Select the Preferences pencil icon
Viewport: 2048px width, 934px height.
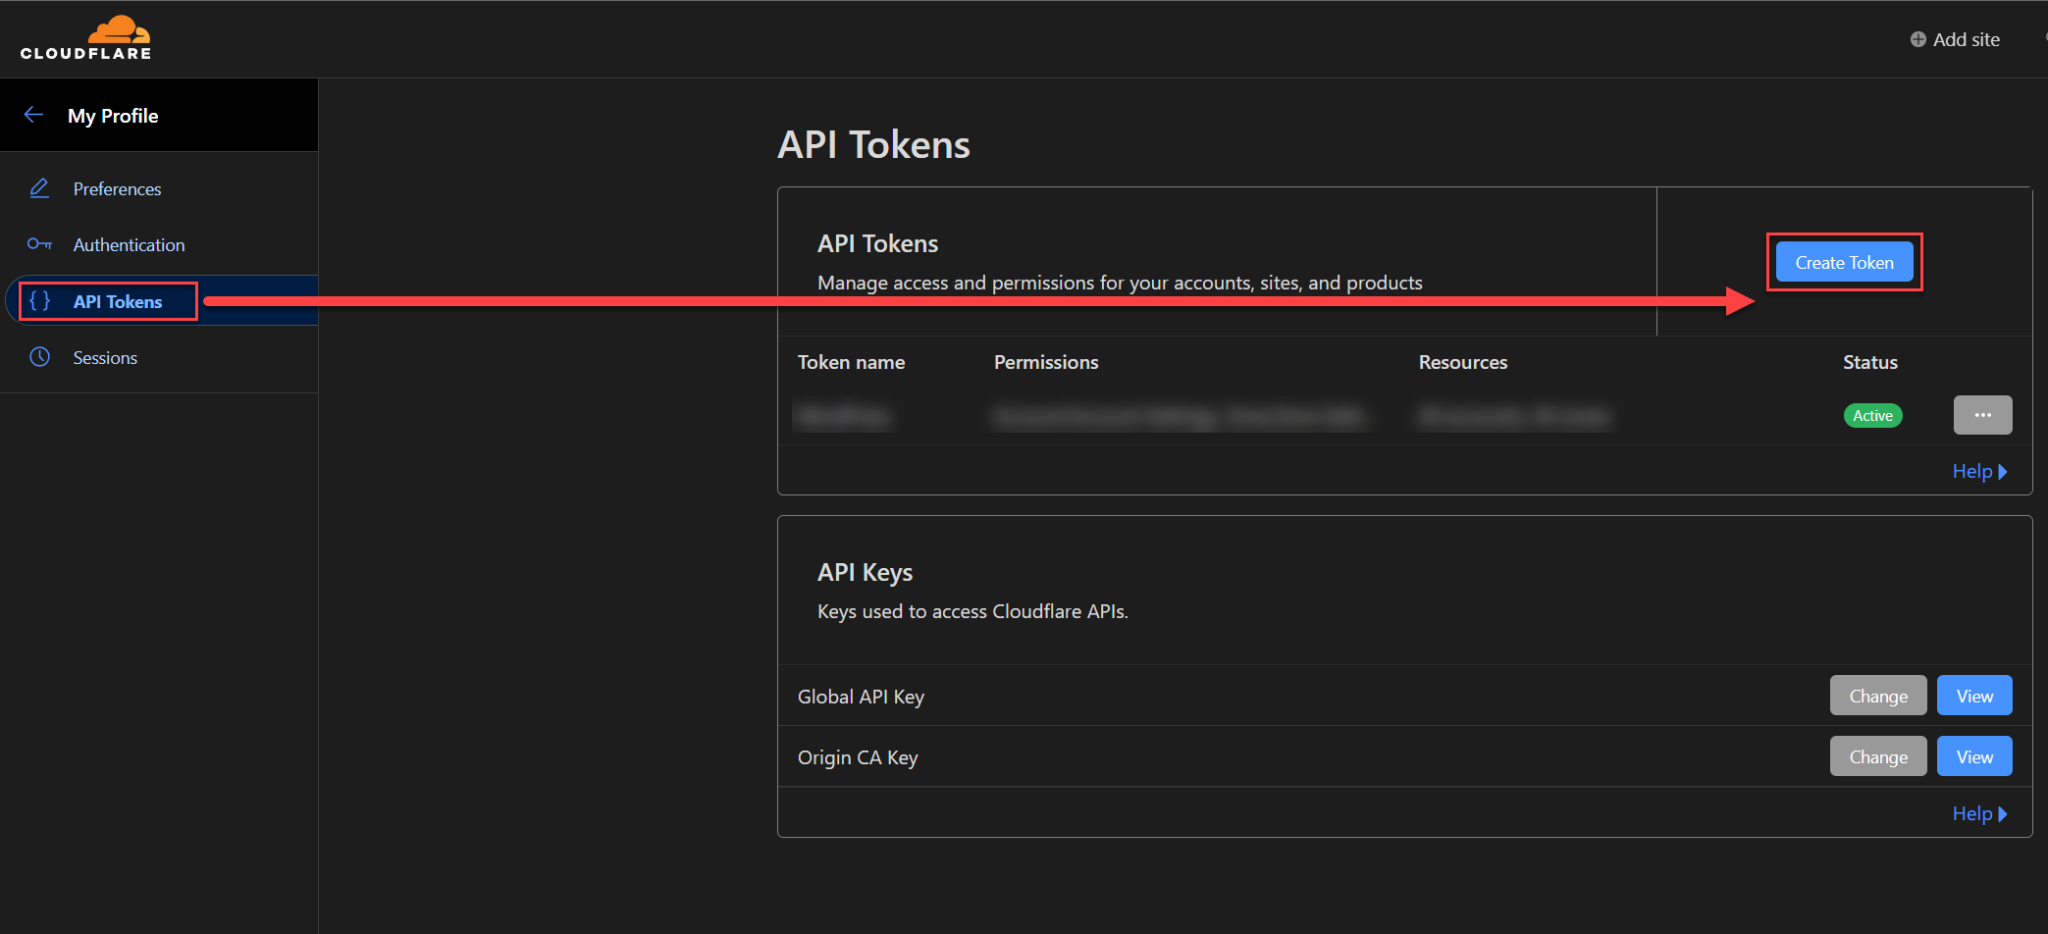pyautogui.click(x=39, y=188)
